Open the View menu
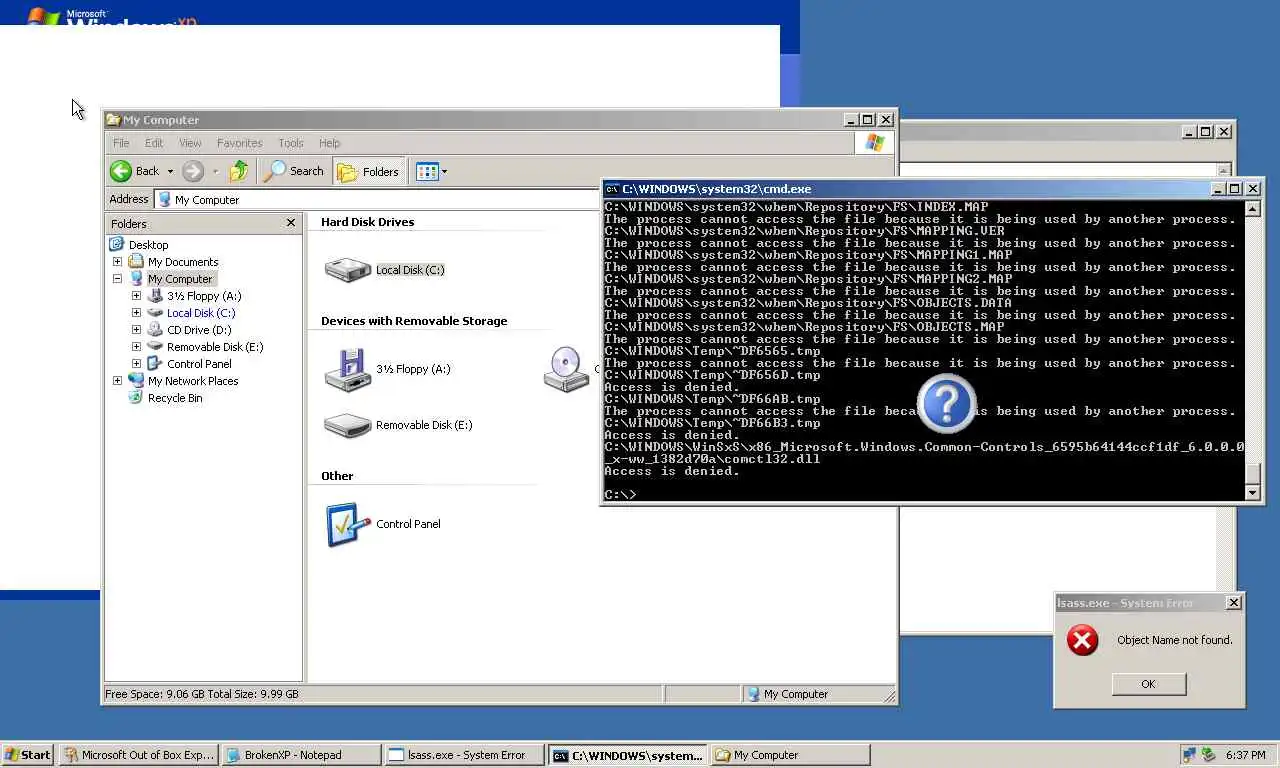The height and width of the screenshot is (768, 1280). (x=190, y=143)
